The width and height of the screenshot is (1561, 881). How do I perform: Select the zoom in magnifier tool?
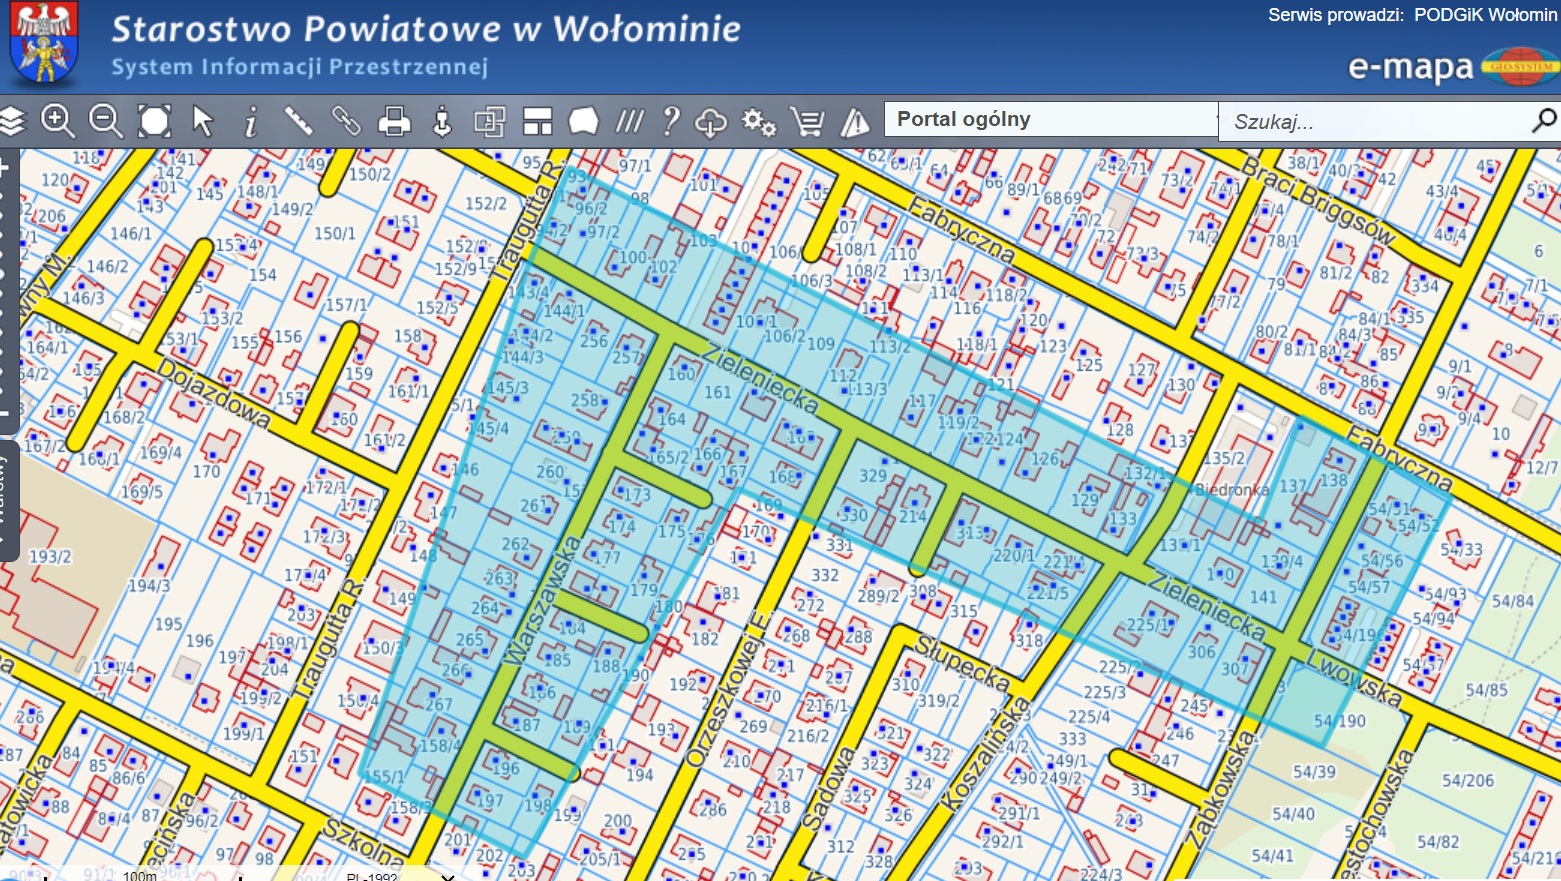(x=57, y=121)
